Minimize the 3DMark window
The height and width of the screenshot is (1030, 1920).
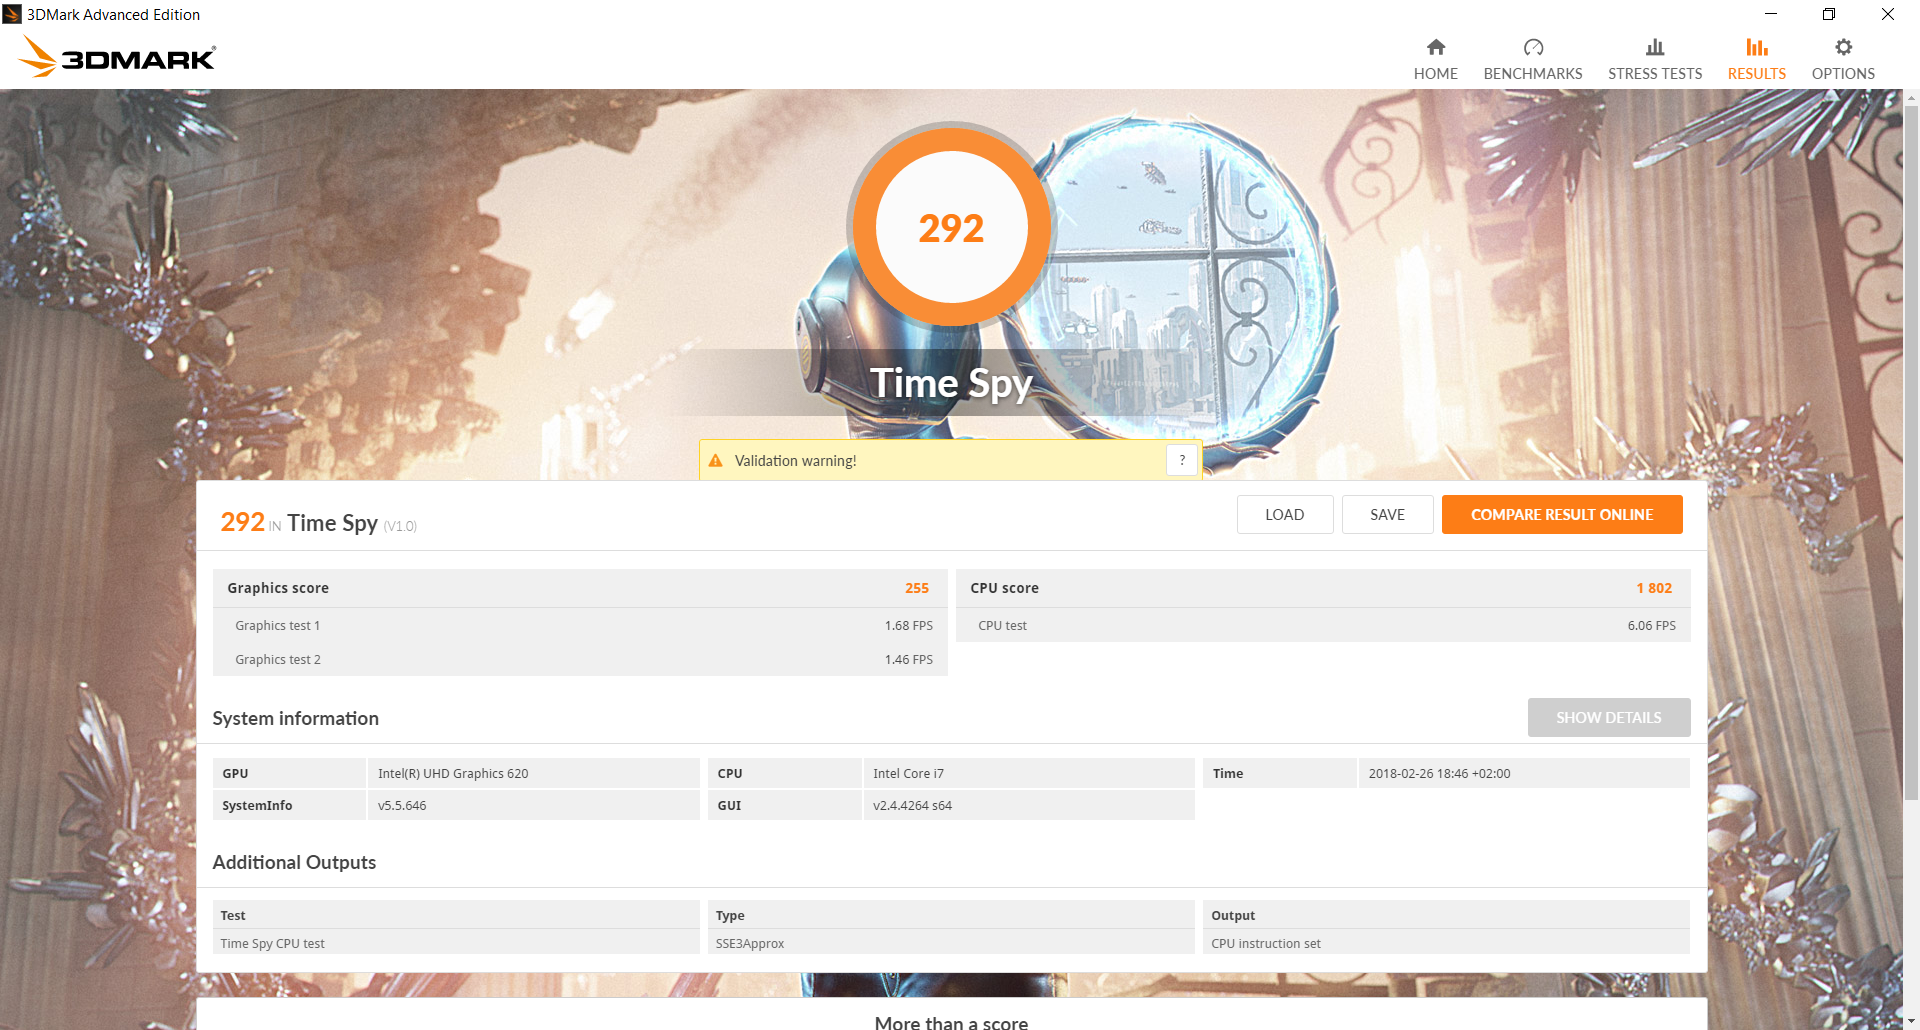tap(1770, 14)
